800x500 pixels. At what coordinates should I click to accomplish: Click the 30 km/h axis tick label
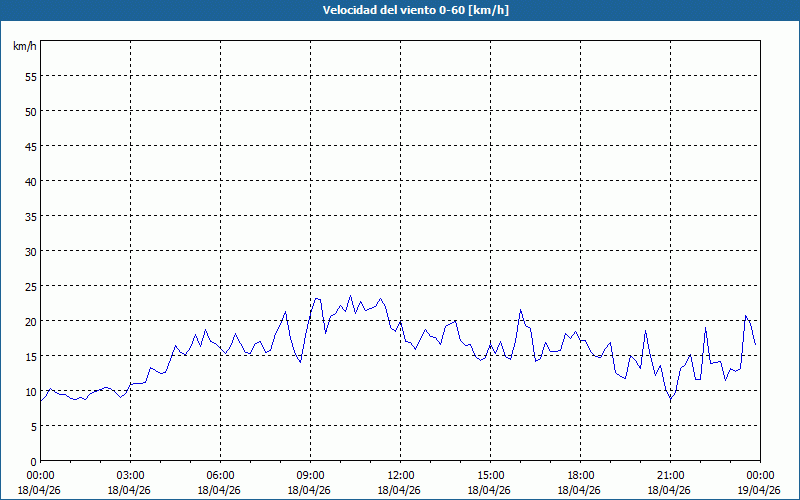pos(30,251)
